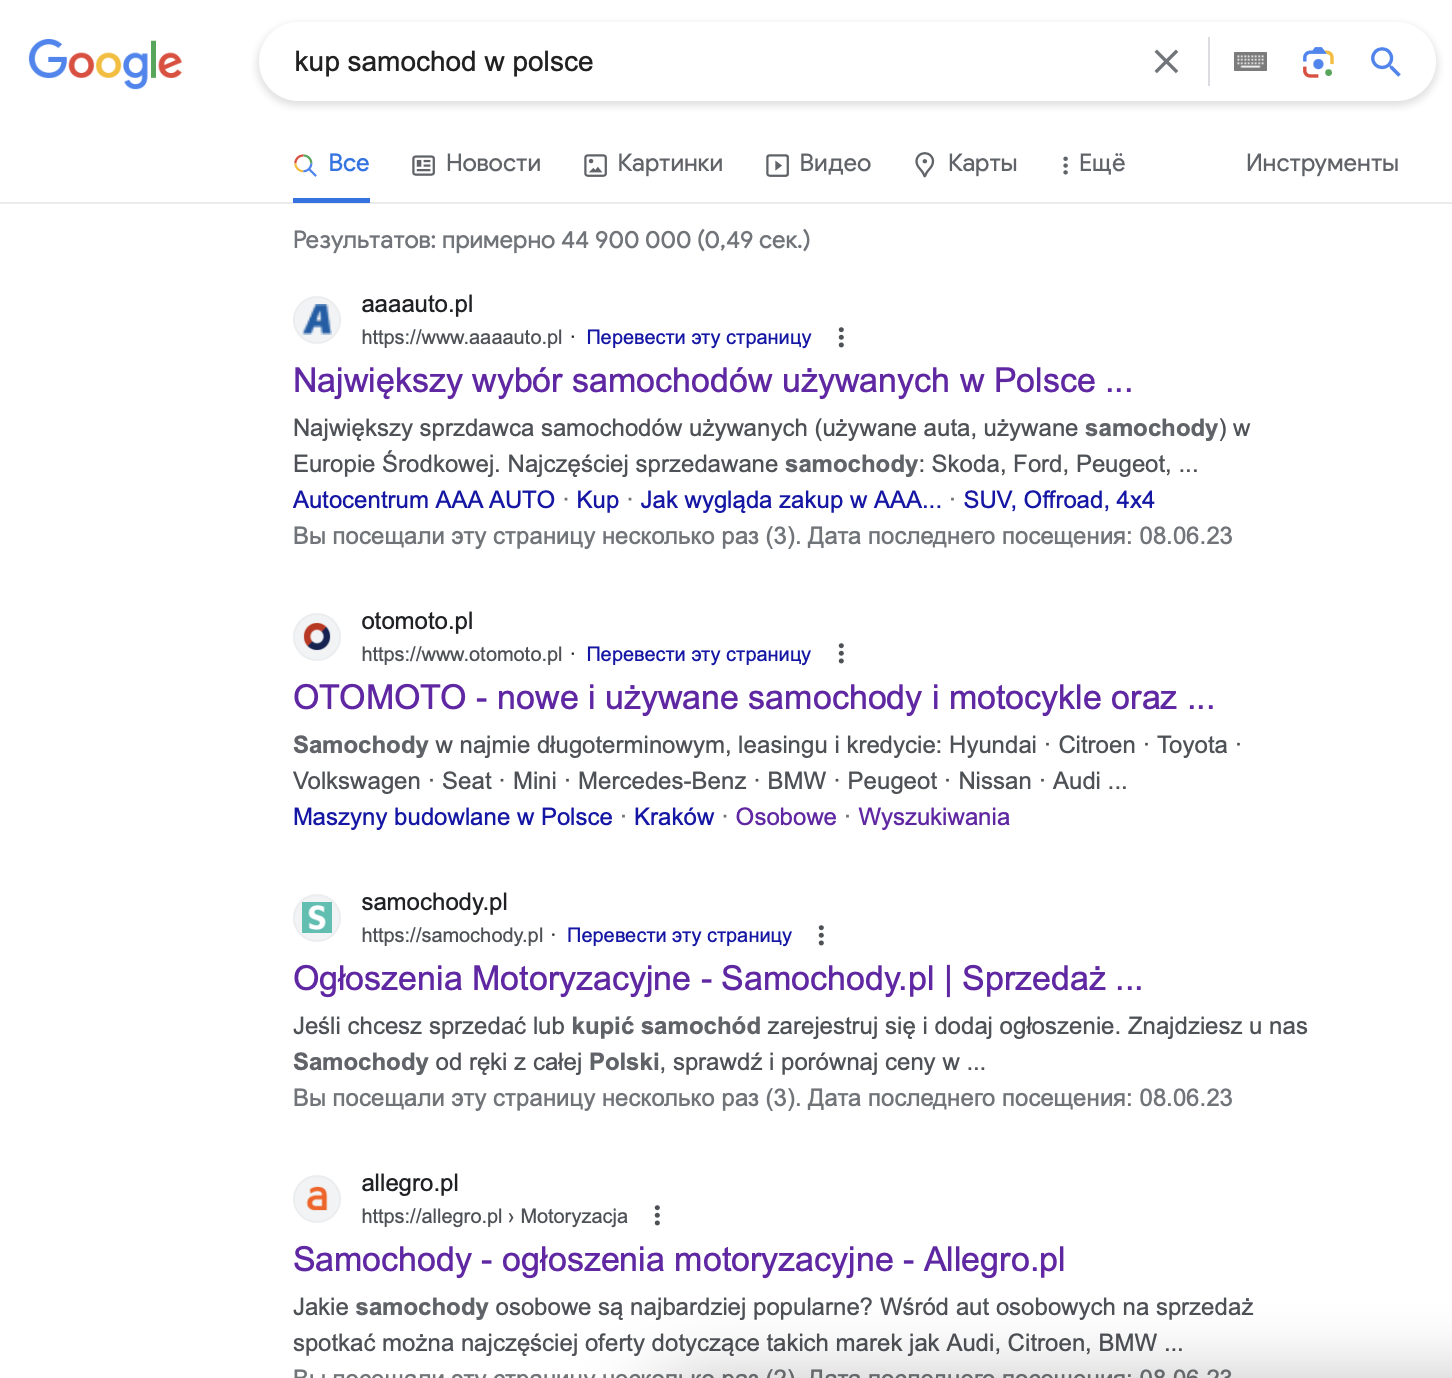Expand the Ещё more options menu
The width and height of the screenshot is (1452, 1378).
click(1092, 164)
